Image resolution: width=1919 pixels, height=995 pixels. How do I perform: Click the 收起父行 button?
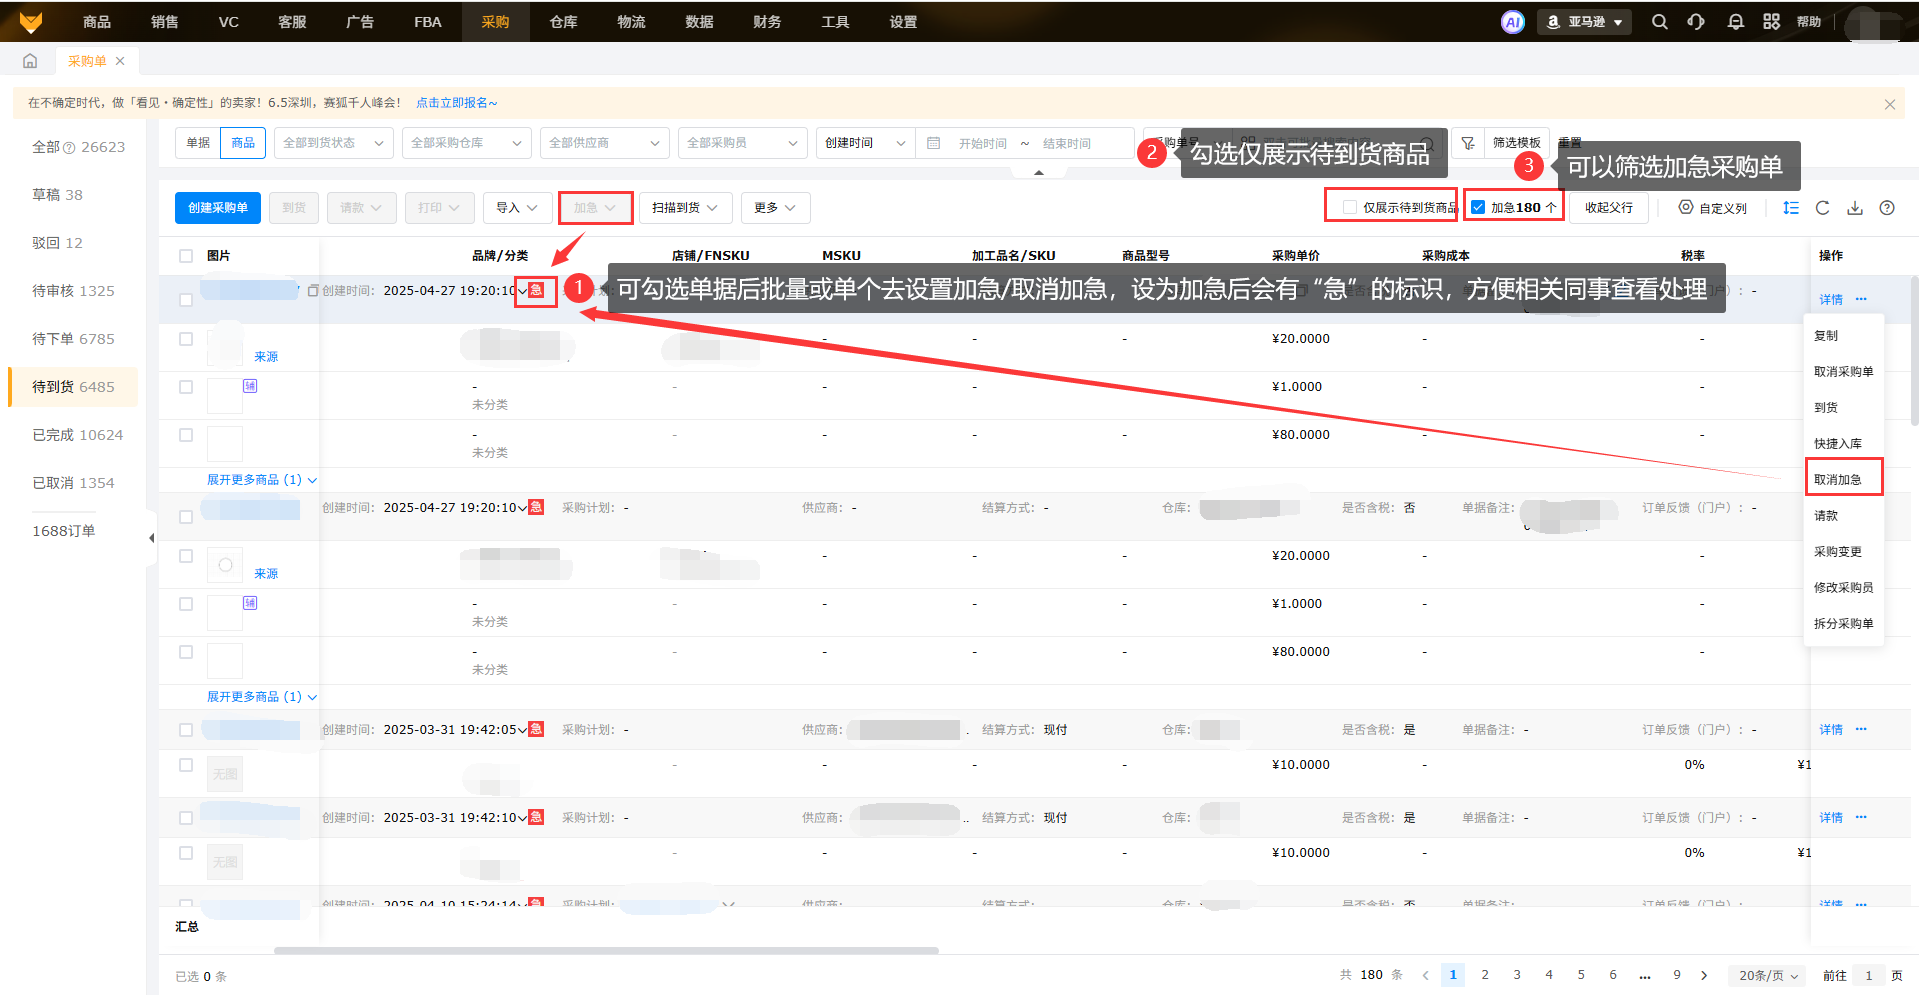coord(1609,208)
